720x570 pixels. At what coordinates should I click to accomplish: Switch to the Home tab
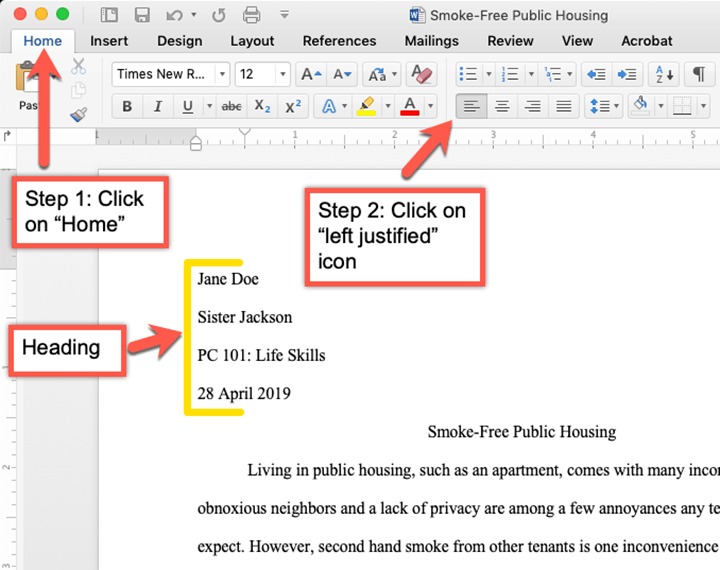[43, 41]
